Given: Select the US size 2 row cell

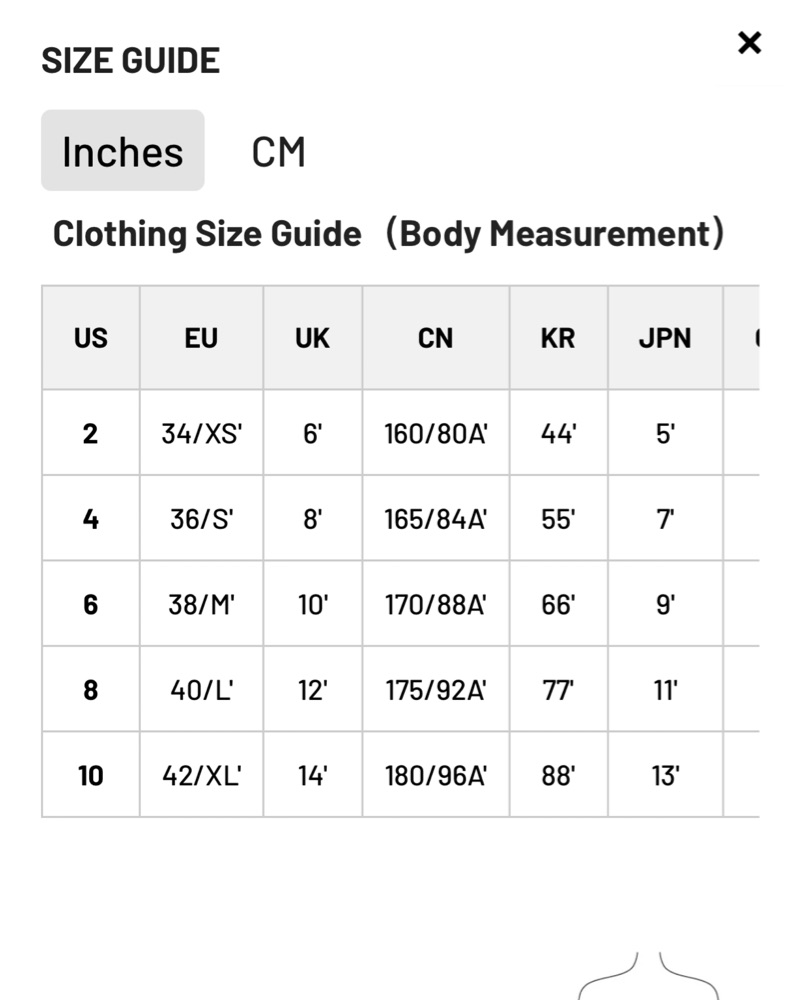Looking at the screenshot, I should [91, 433].
